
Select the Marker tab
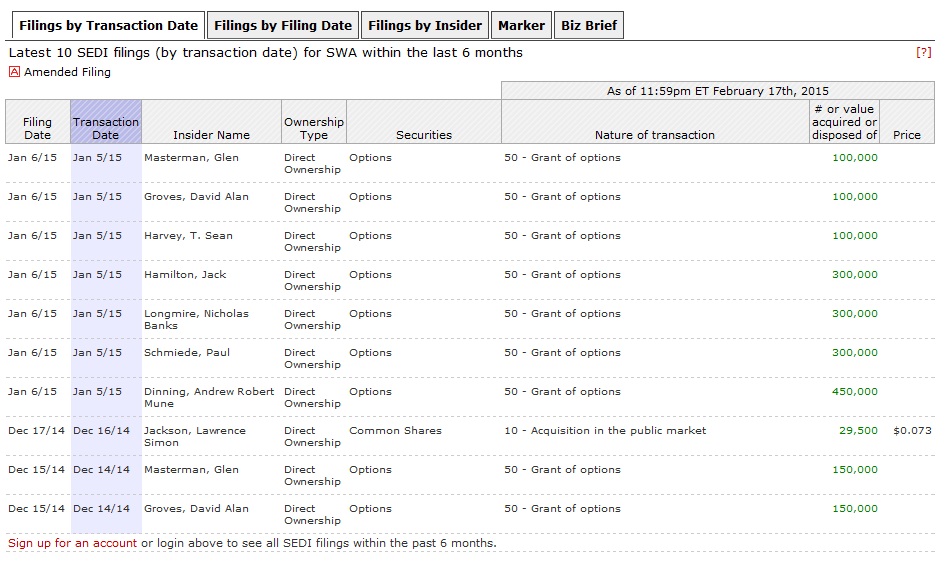(x=521, y=26)
